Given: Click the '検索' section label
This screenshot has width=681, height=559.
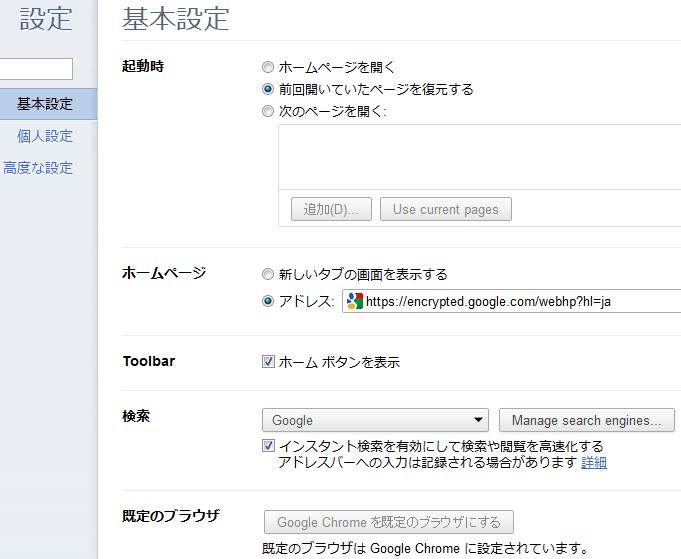Looking at the screenshot, I should pos(136,417).
